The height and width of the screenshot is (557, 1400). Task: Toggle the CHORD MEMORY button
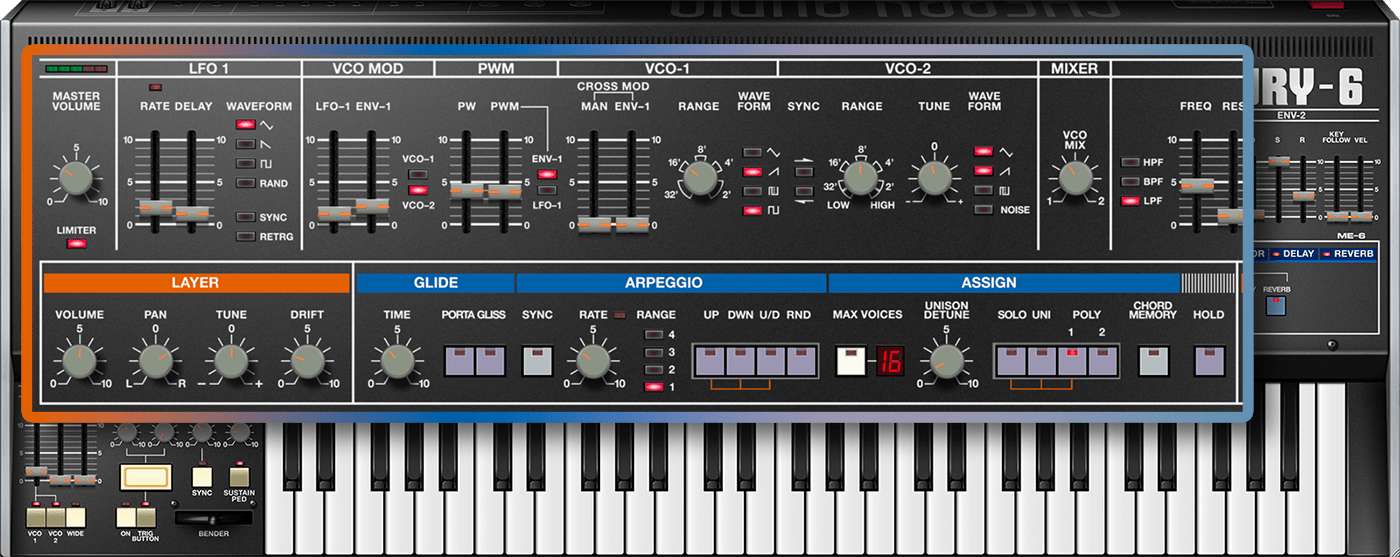tap(1153, 360)
